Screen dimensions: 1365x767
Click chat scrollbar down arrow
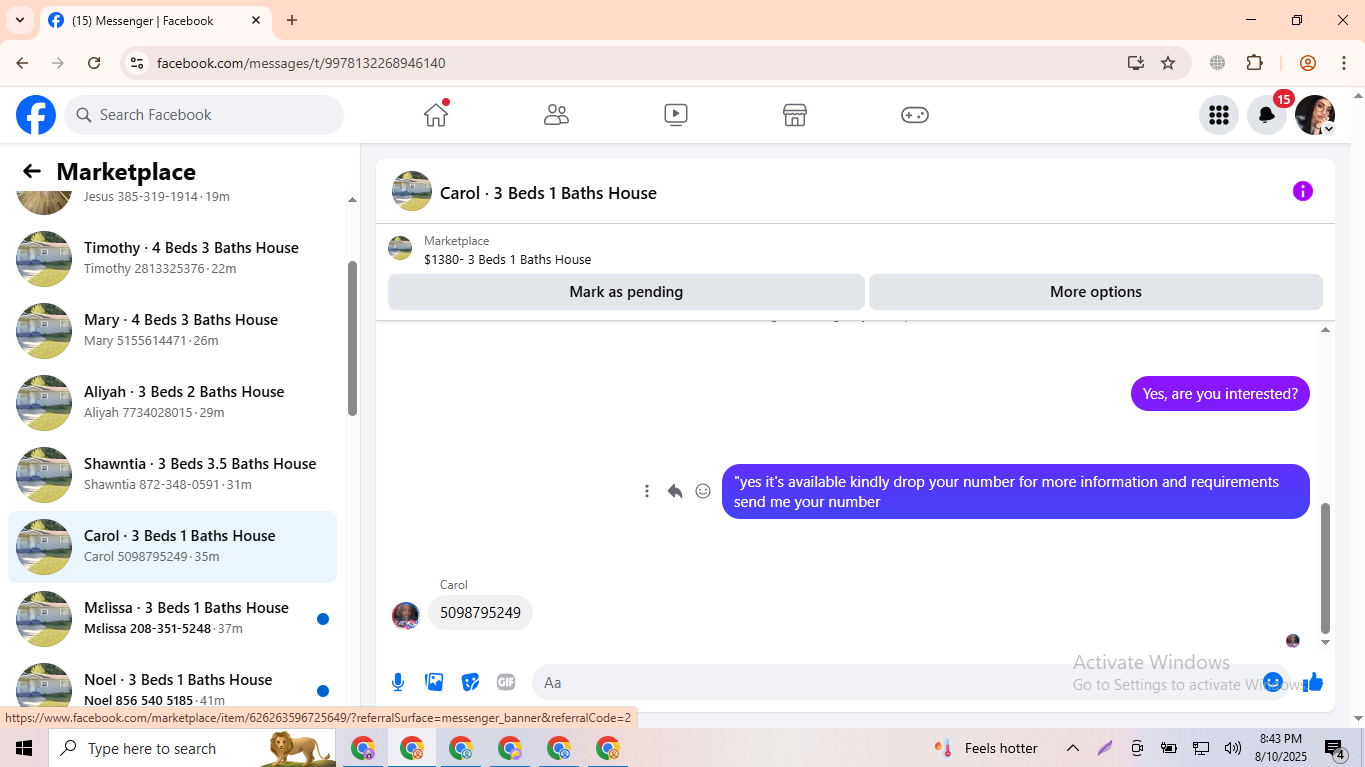click(1326, 642)
